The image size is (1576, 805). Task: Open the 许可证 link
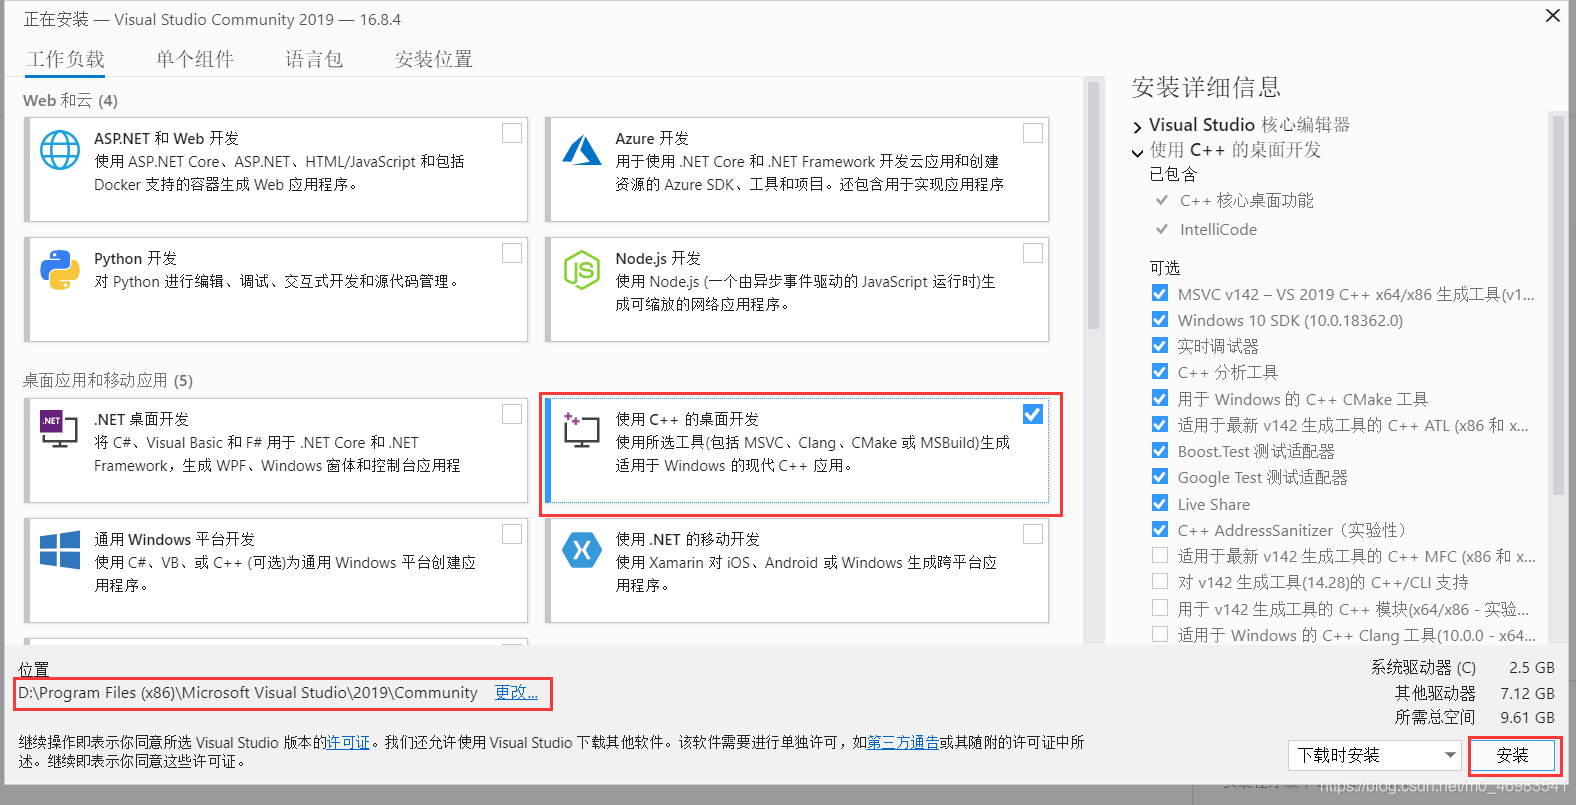click(348, 742)
